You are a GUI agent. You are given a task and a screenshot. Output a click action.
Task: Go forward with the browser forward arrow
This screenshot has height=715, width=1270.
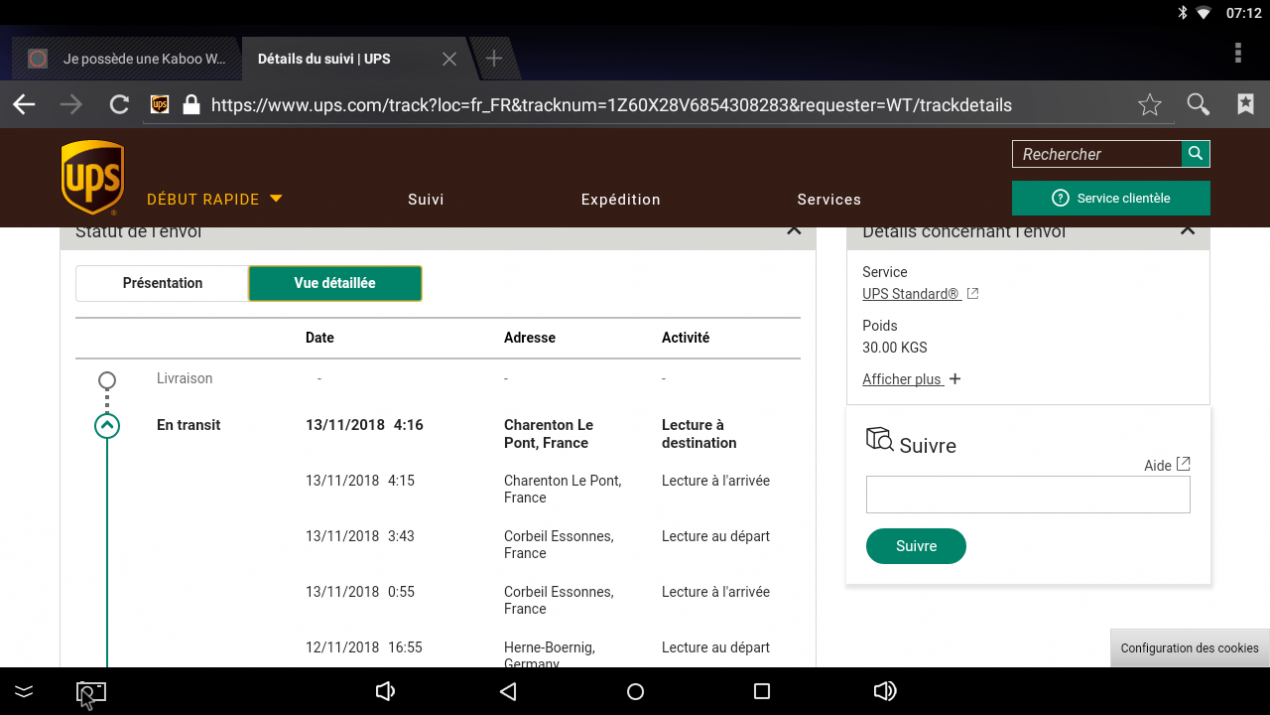(71, 105)
